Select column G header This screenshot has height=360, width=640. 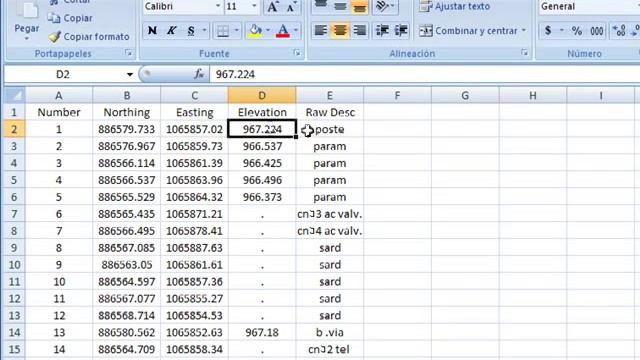pyautogui.click(x=465, y=96)
